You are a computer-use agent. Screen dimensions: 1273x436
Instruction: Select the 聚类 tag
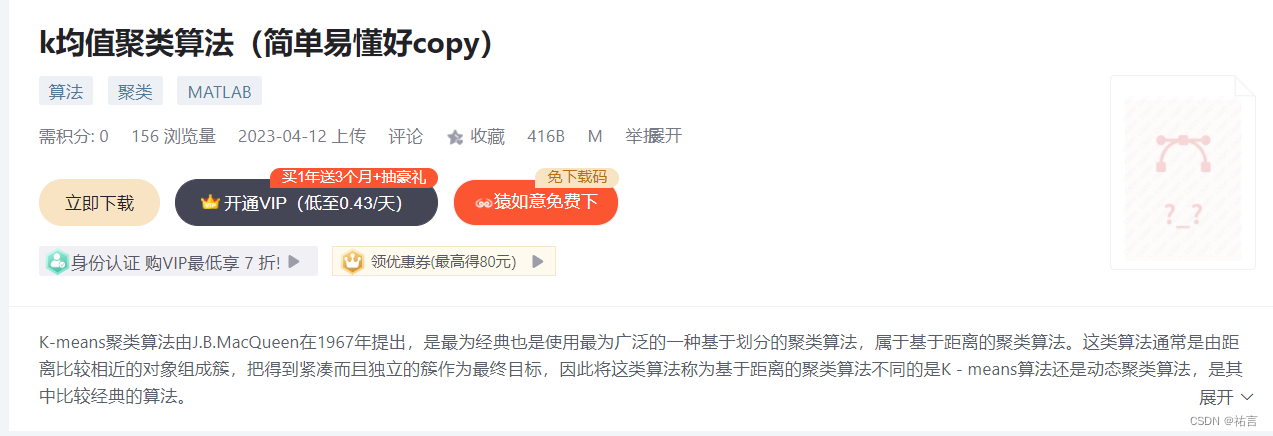point(135,92)
